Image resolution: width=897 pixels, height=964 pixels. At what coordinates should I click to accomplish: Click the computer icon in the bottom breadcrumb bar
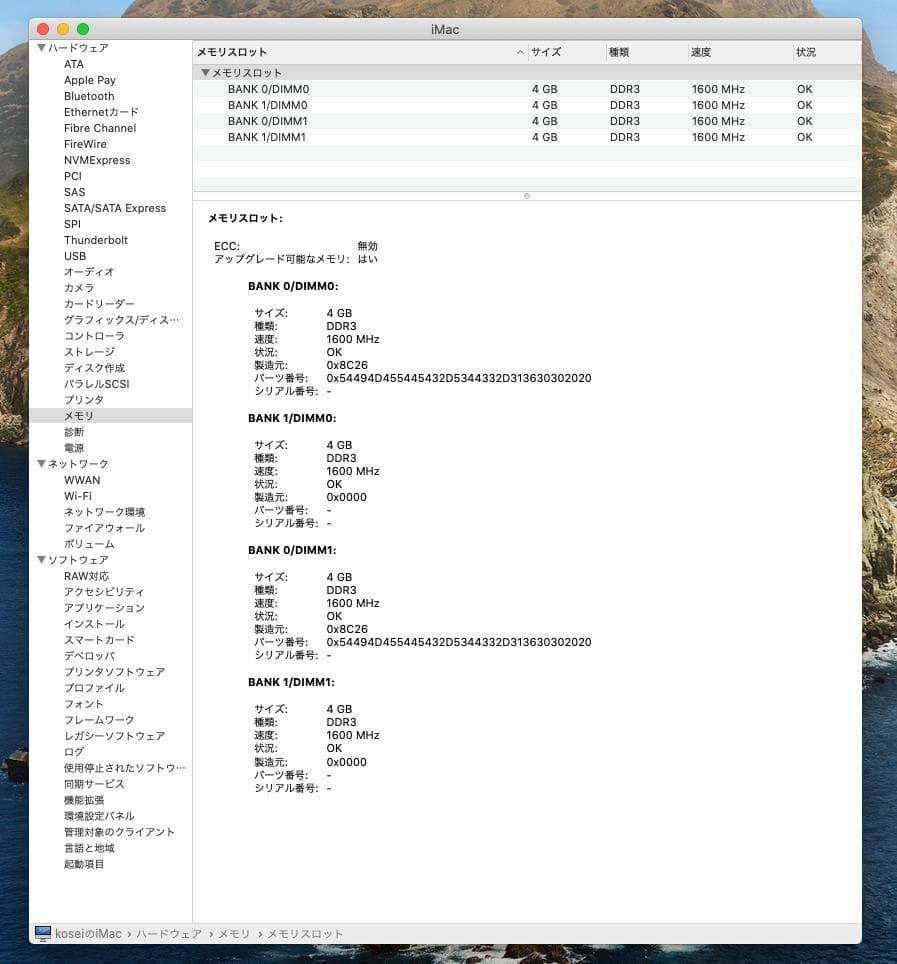pyautogui.click(x=42, y=932)
